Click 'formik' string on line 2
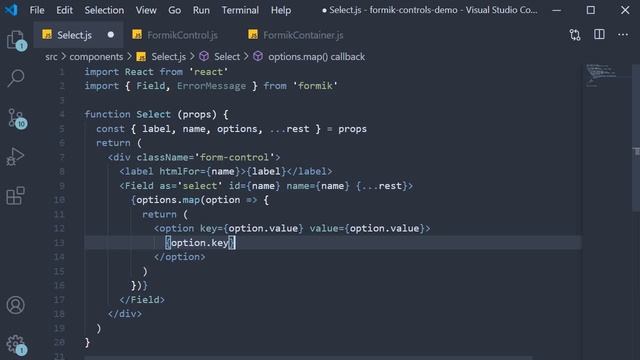Screen dimensions: 640x360 (x=315, y=86)
